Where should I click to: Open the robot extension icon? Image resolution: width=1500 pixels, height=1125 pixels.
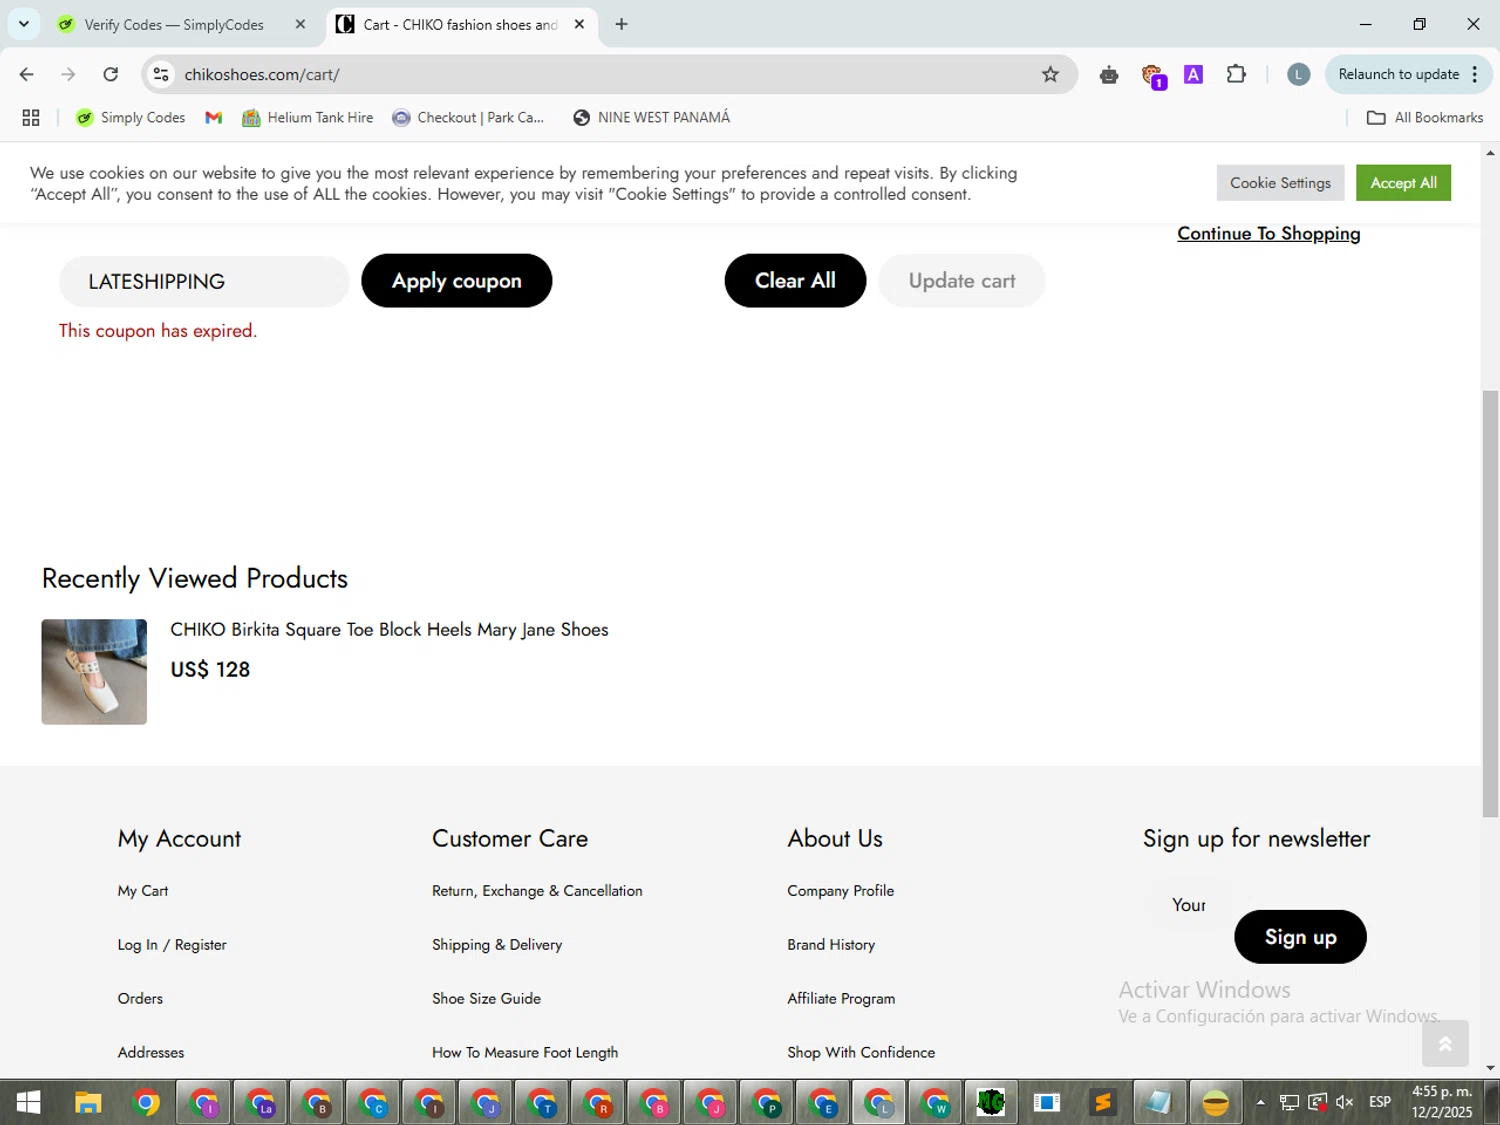click(1108, 74)
